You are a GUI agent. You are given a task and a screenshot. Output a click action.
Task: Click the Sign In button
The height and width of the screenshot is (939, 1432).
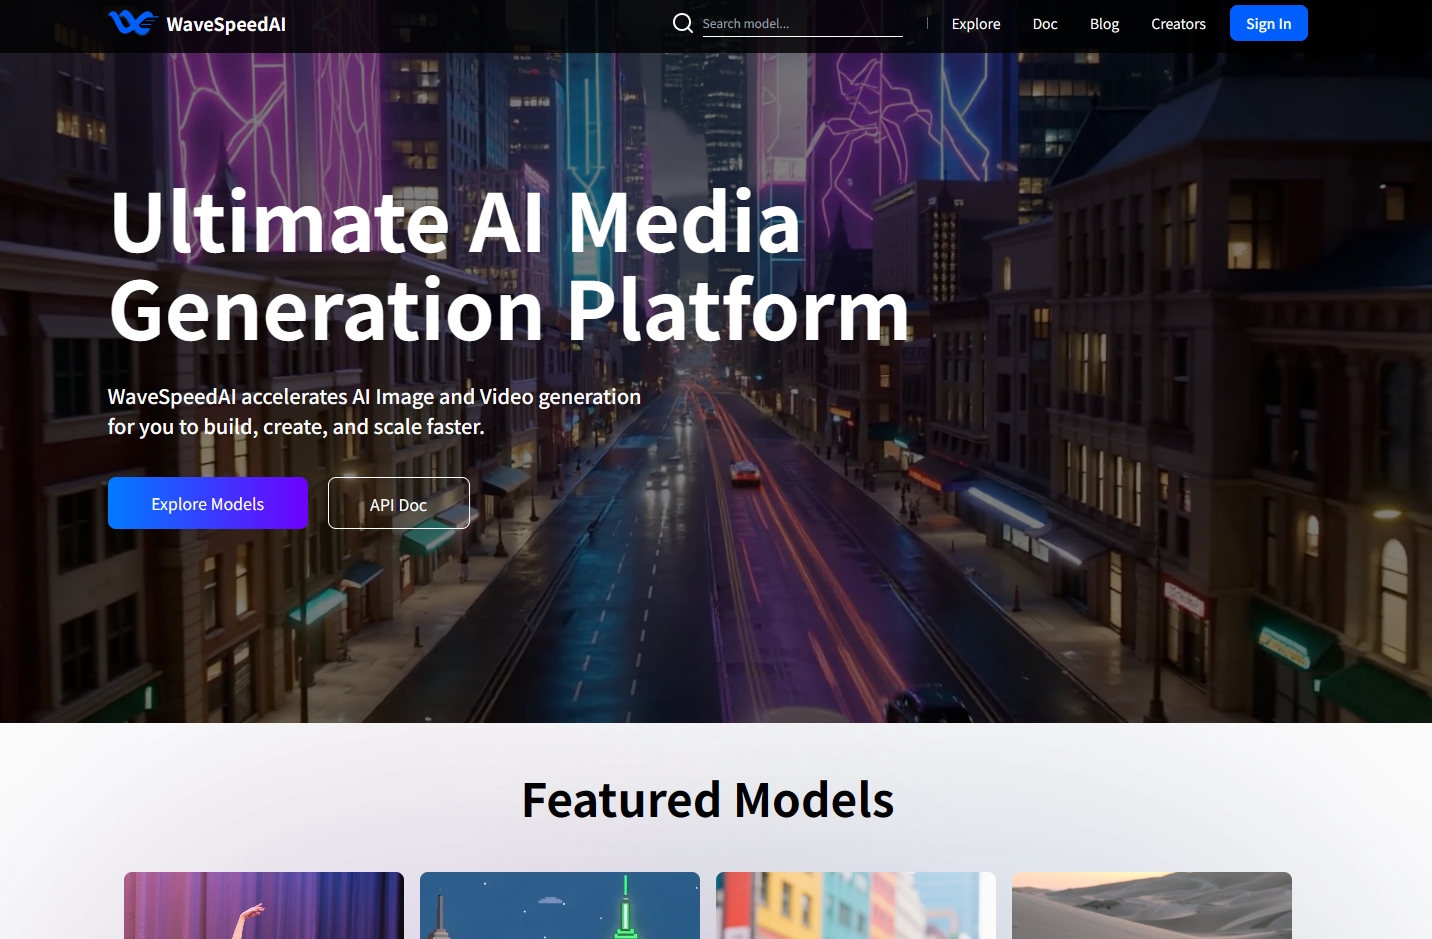pos(1268,23)
